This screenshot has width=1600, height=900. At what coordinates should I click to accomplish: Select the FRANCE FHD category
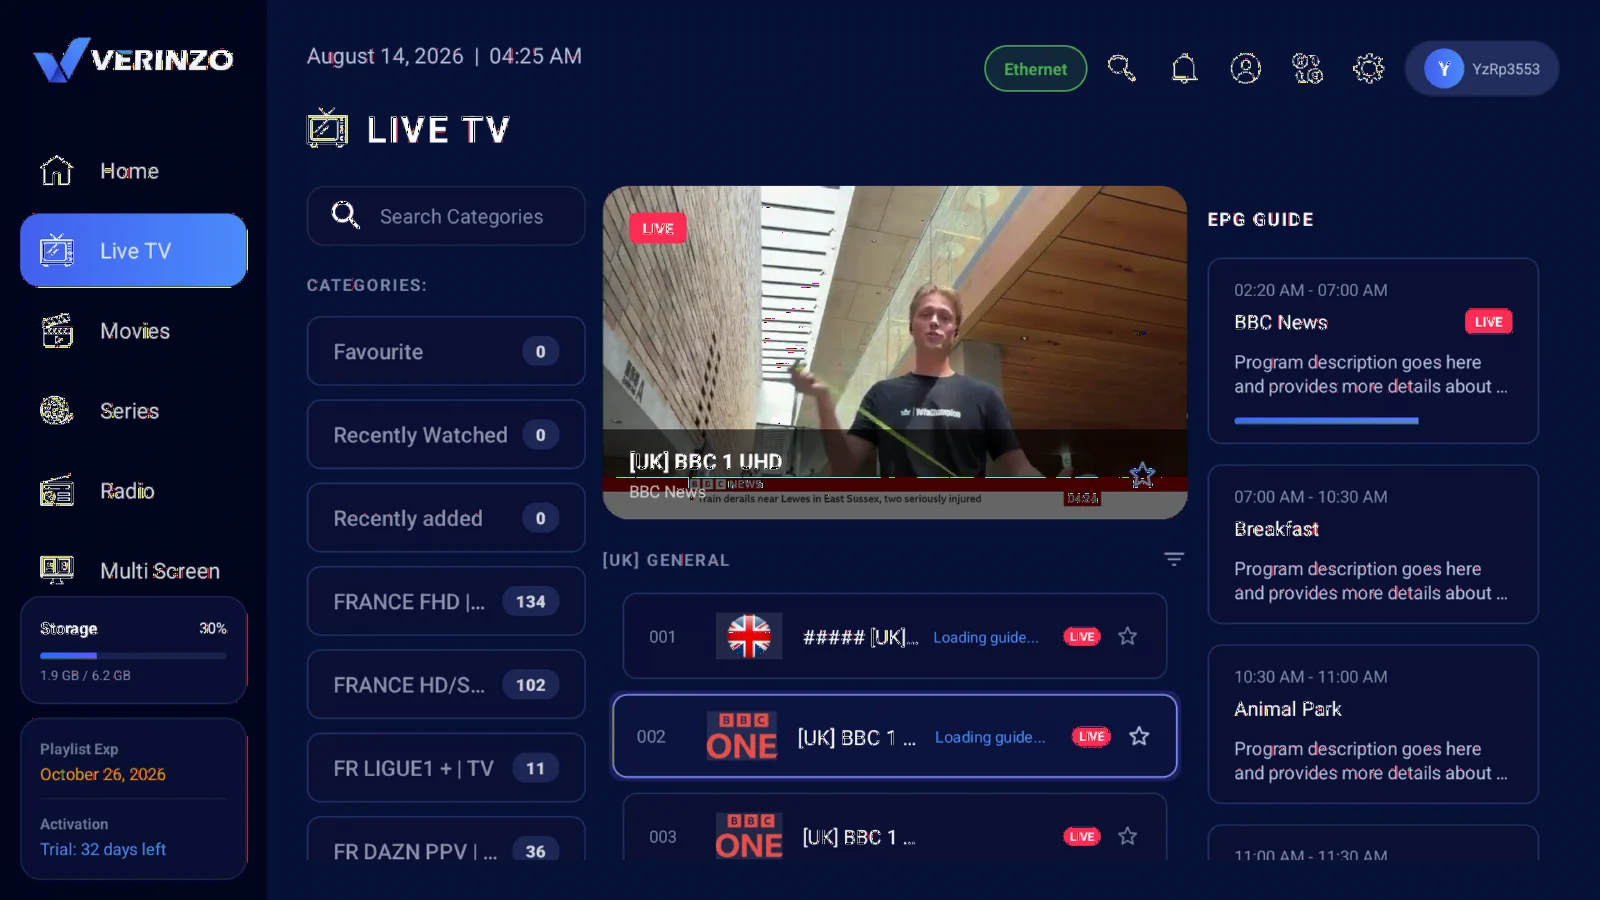(x=446, y=601)
